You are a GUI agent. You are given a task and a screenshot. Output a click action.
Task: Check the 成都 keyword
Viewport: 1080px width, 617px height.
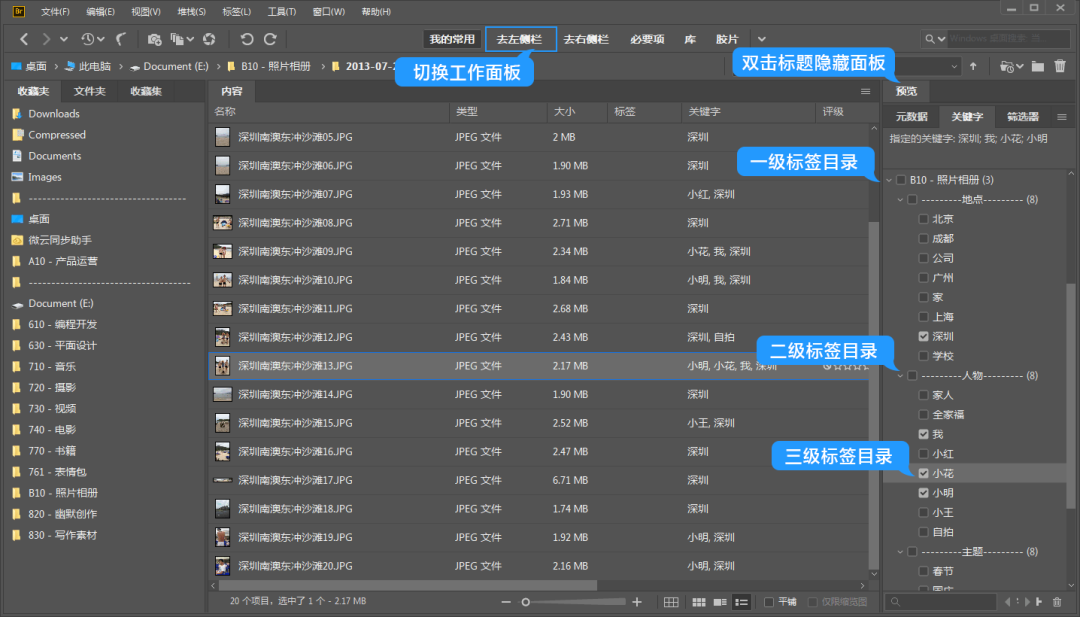click(x=924, y=238)
